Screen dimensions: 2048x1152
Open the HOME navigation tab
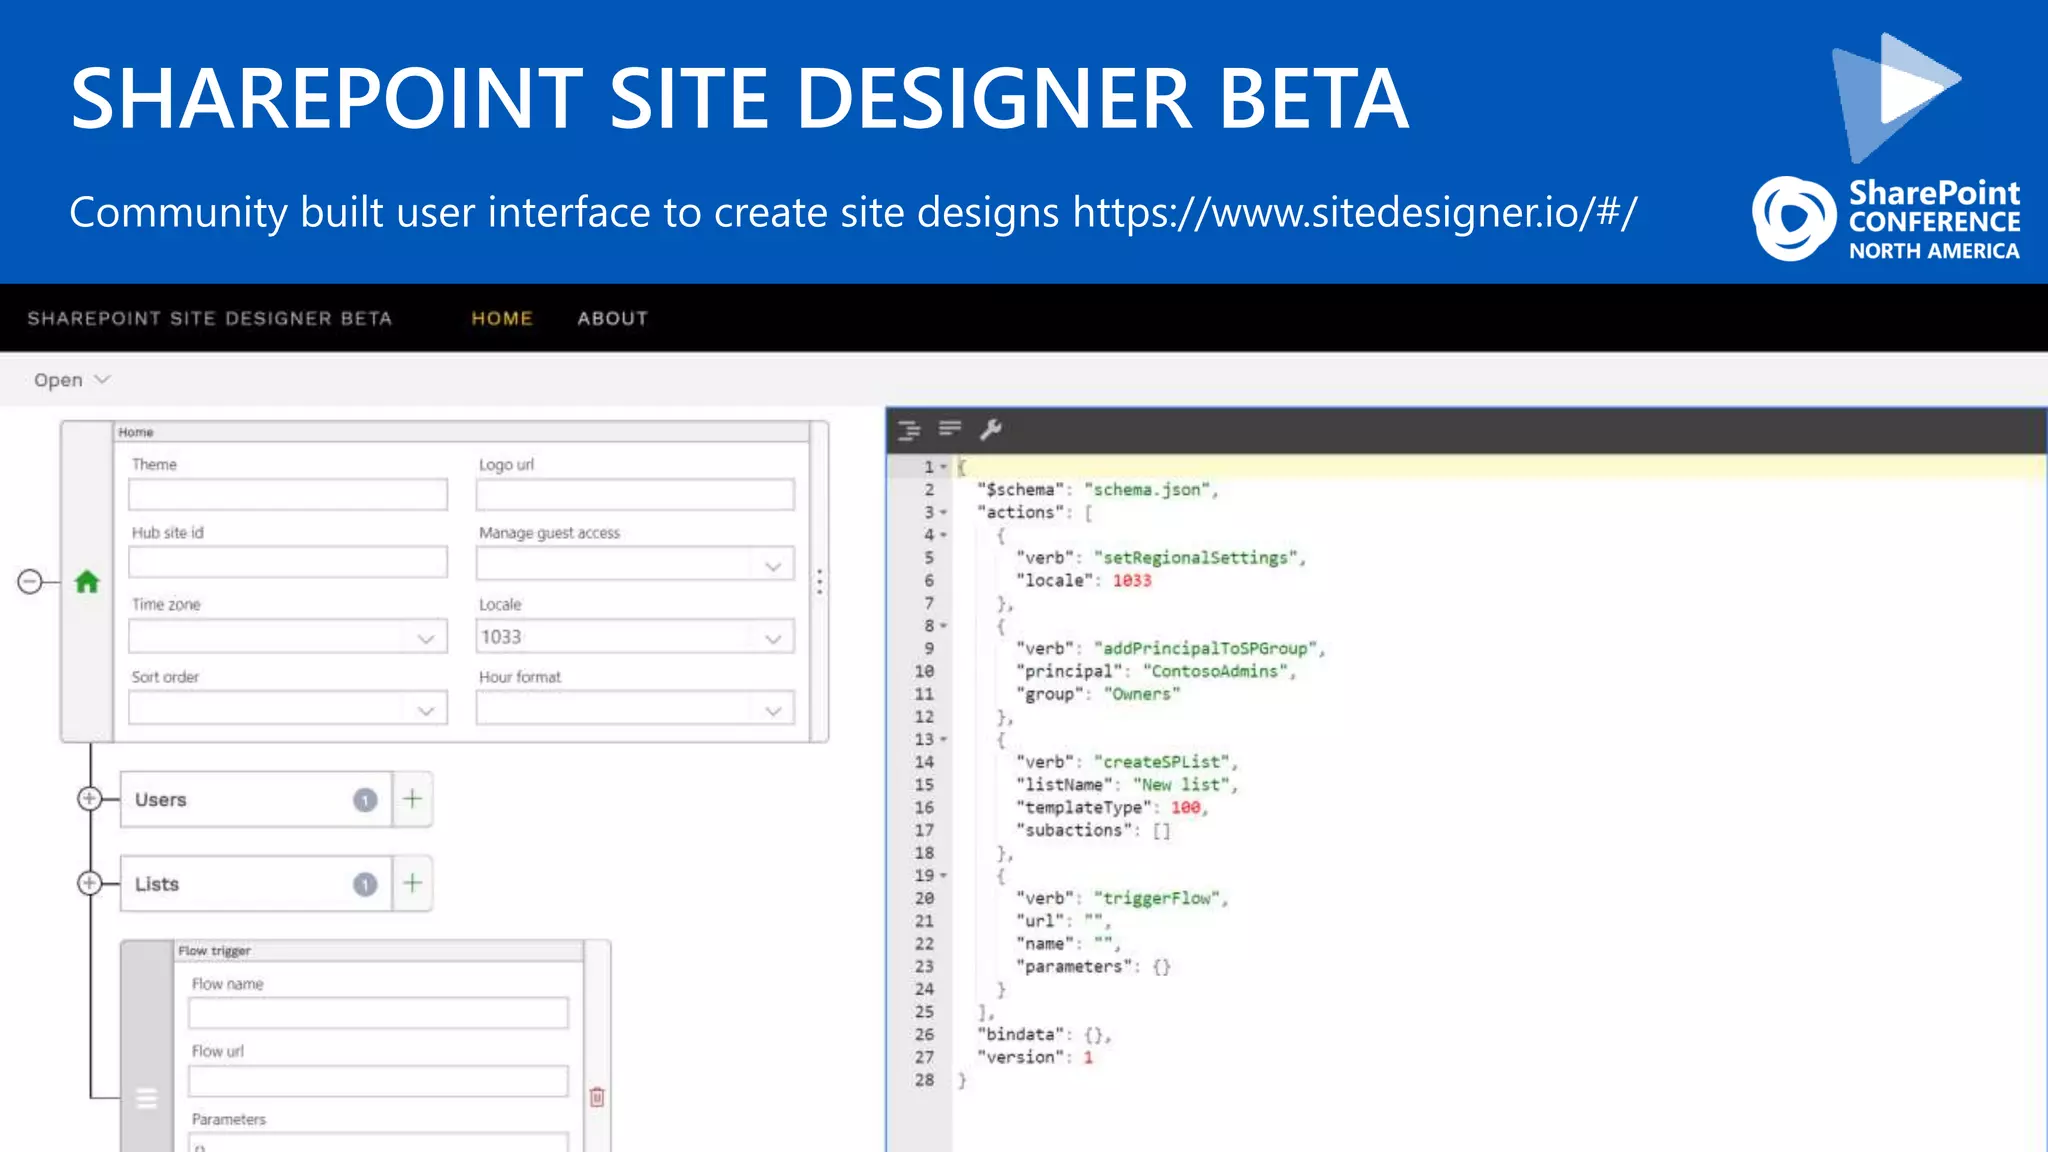point(502,318)
